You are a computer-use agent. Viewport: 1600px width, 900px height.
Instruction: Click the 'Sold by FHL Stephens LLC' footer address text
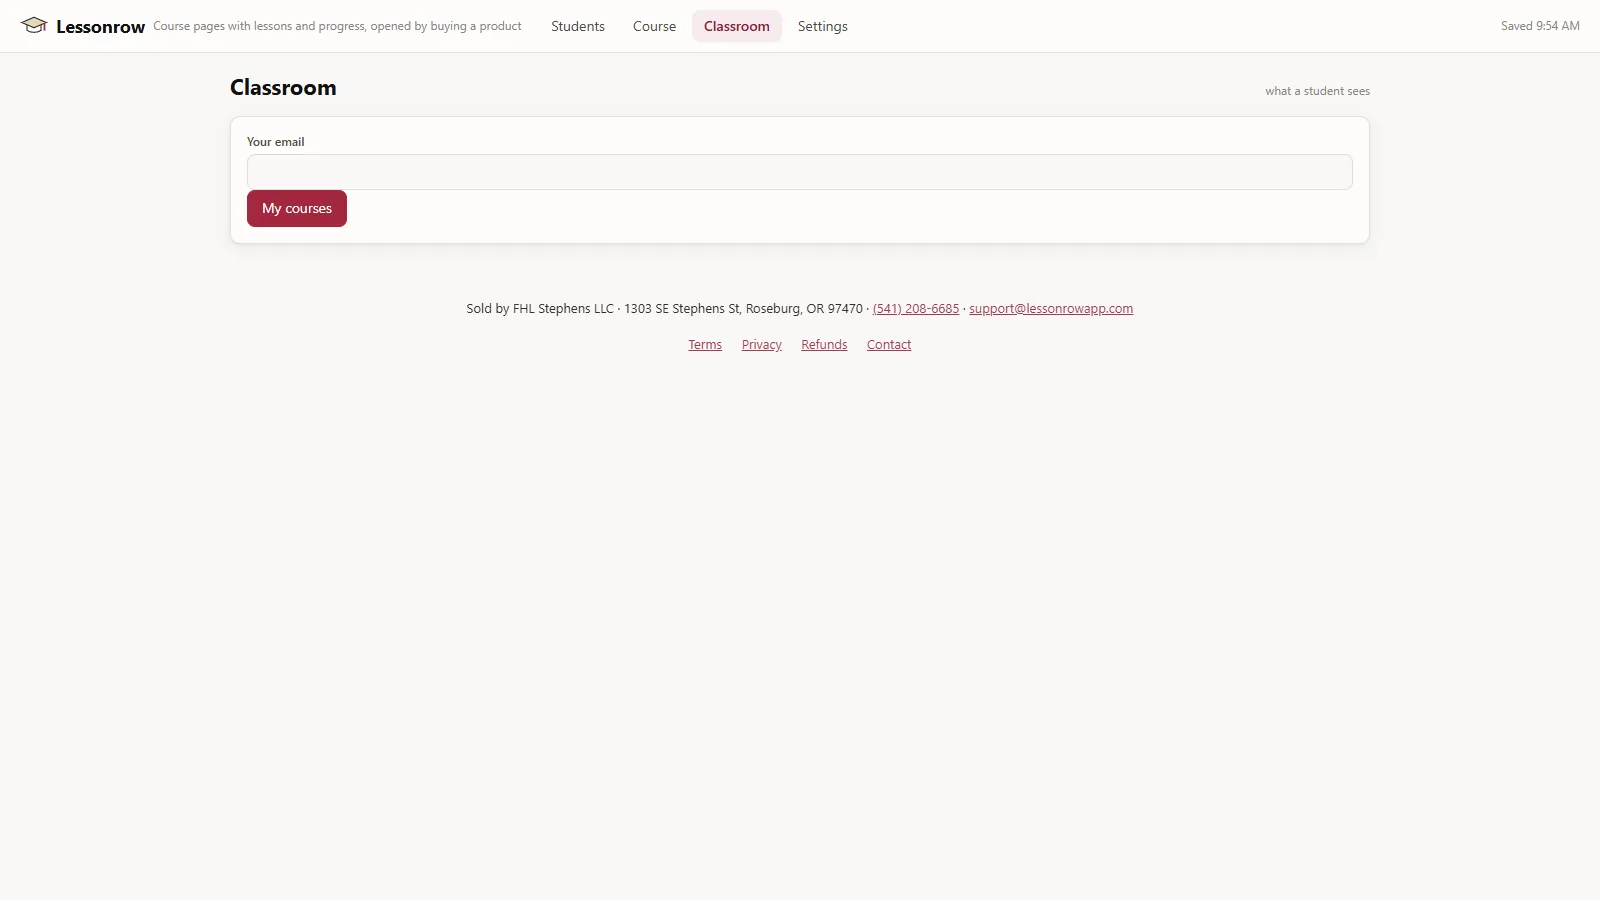pyautogui.click(x=664, y=309)
